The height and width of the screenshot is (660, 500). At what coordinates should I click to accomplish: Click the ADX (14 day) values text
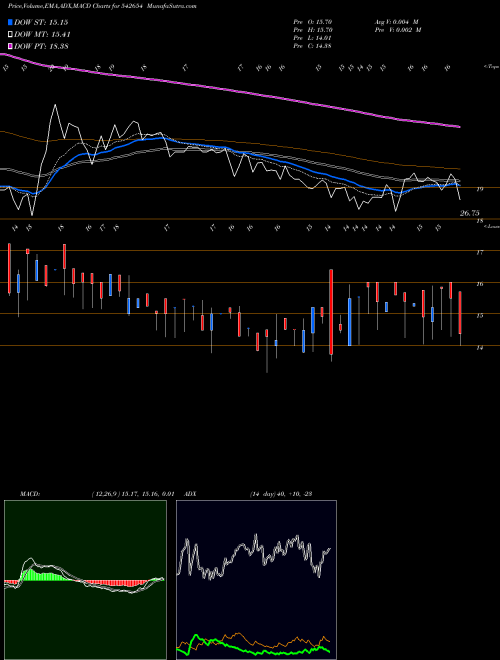[280, 494]
